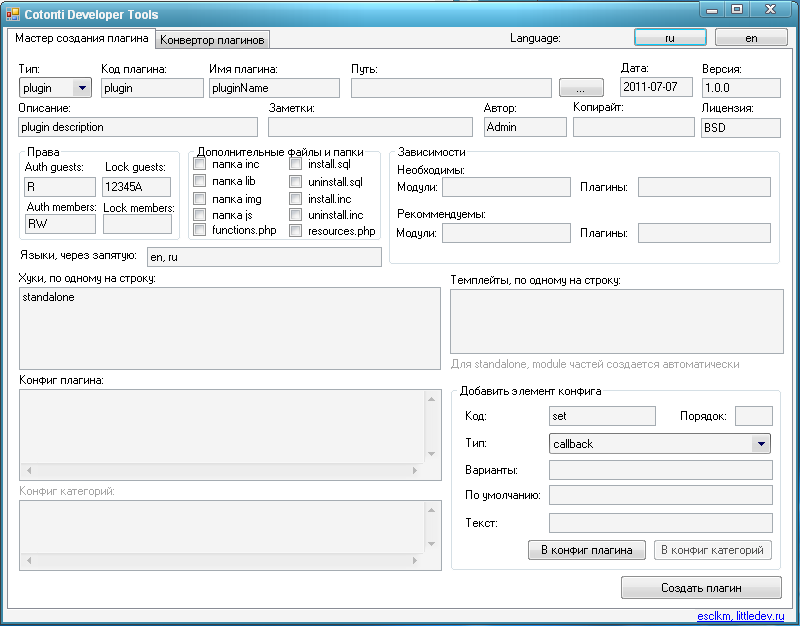Open the esclkm, littledev.ru link

click(x=740, y=616)
